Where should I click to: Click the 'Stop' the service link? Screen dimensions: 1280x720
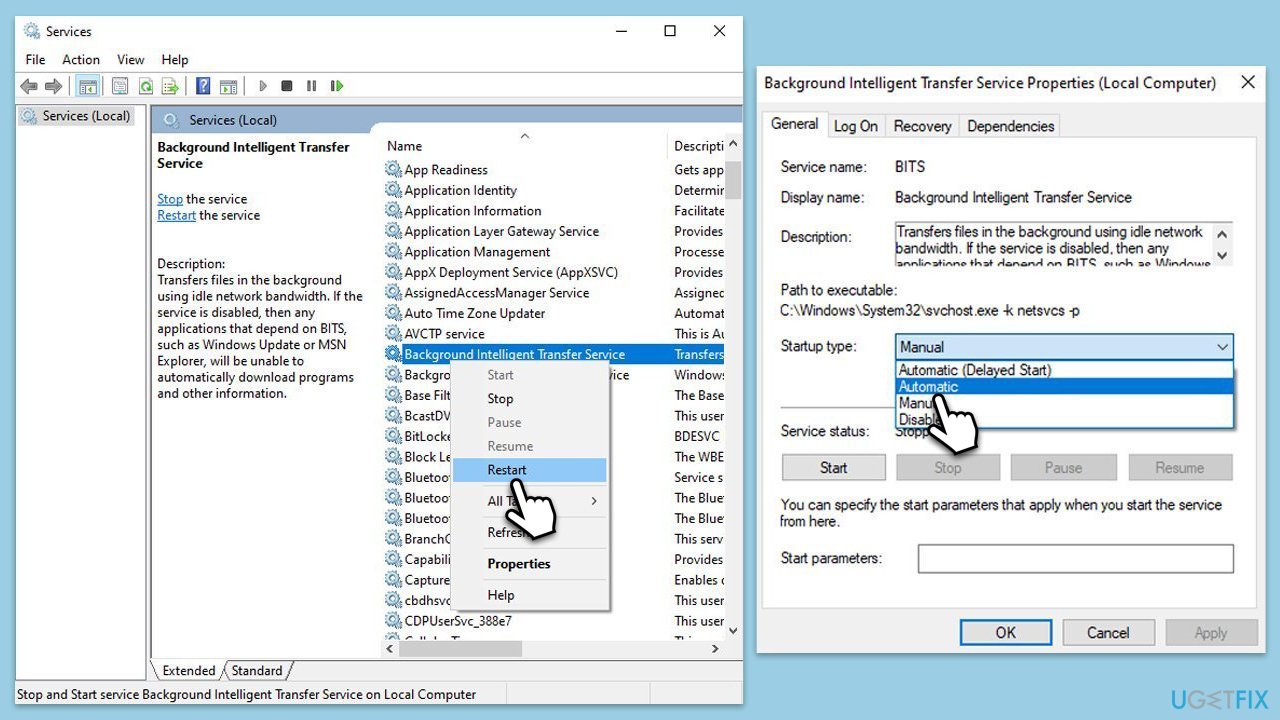point(169,199)
